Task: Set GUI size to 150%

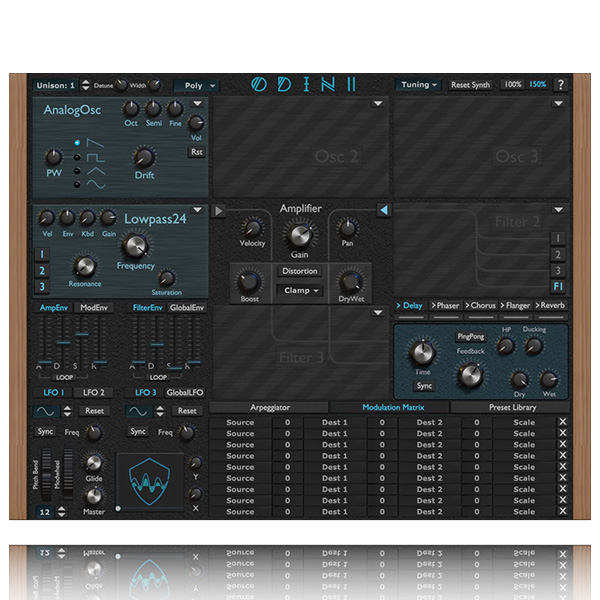Action: 537,85
